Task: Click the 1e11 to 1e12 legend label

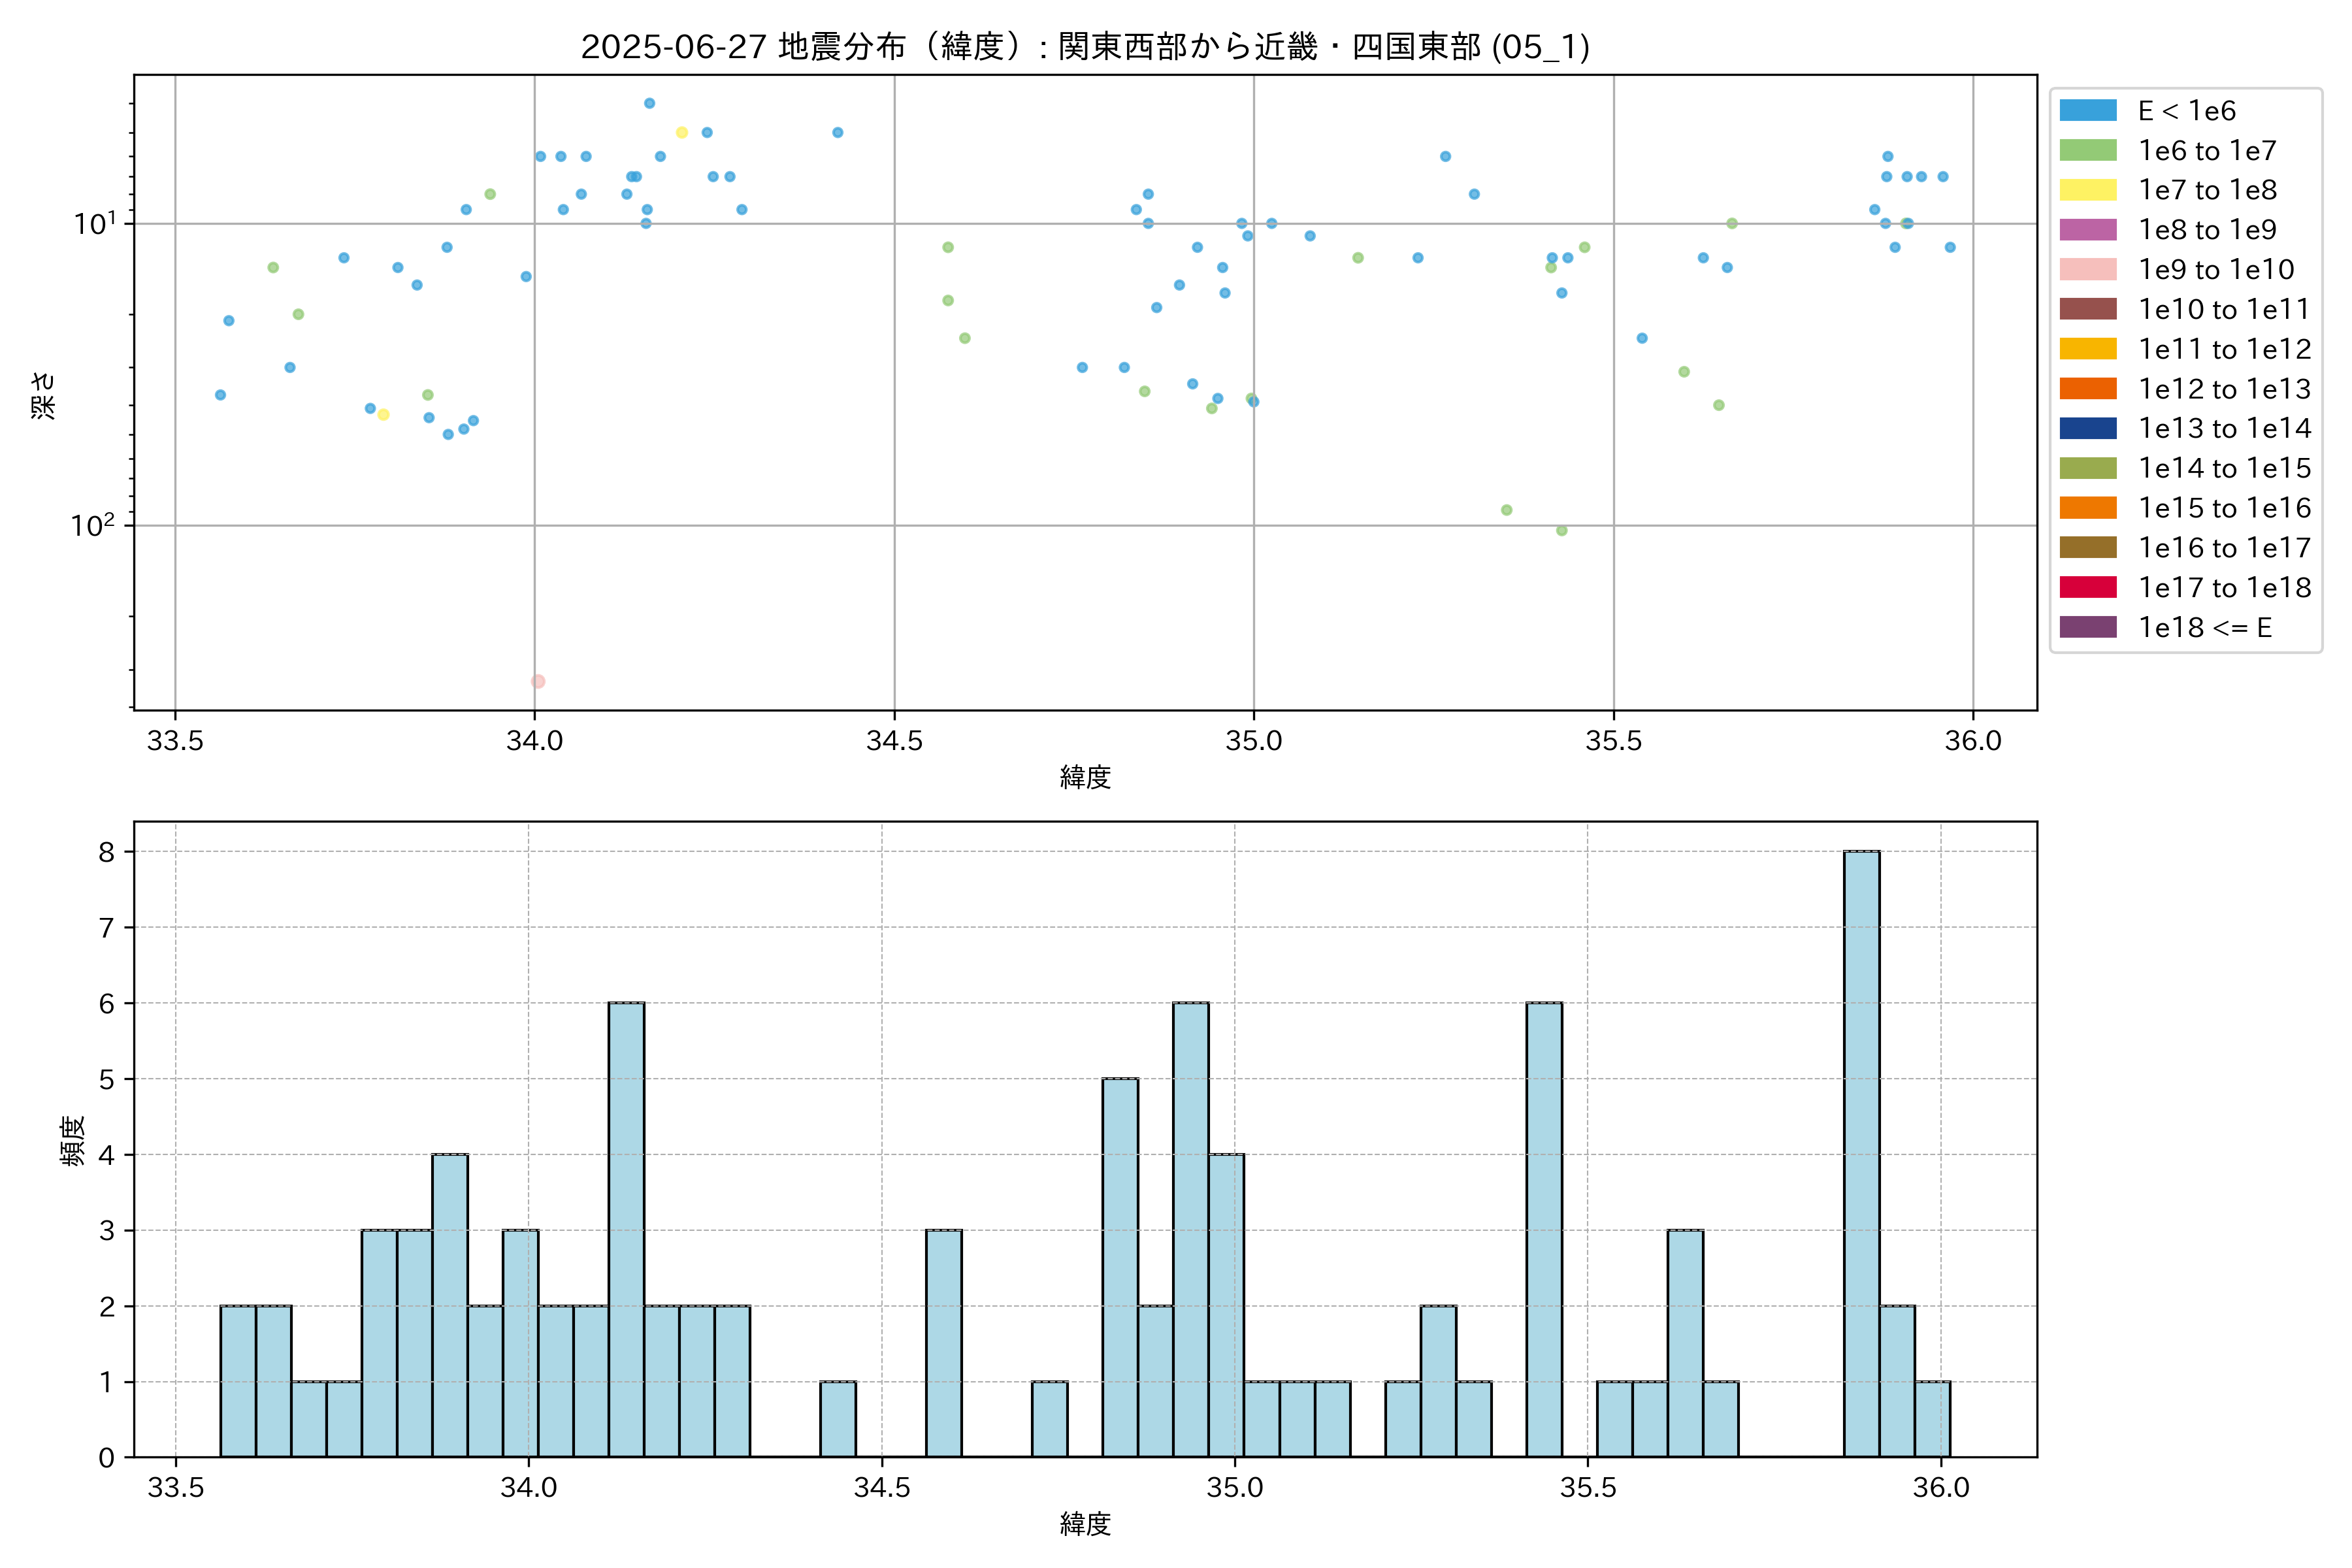Action: coord(2224,349)
